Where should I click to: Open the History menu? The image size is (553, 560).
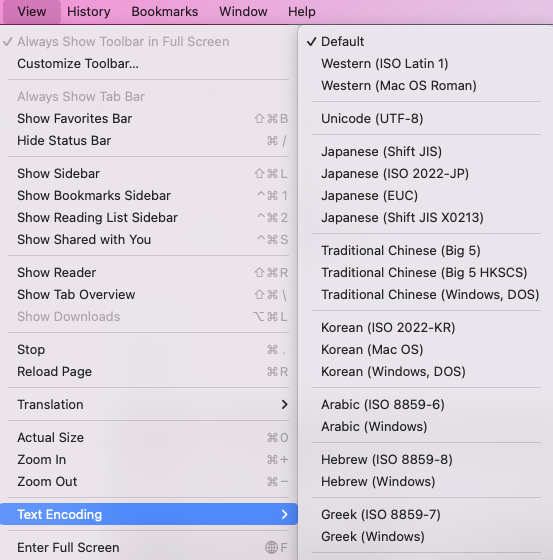click(x=89, y=12)
